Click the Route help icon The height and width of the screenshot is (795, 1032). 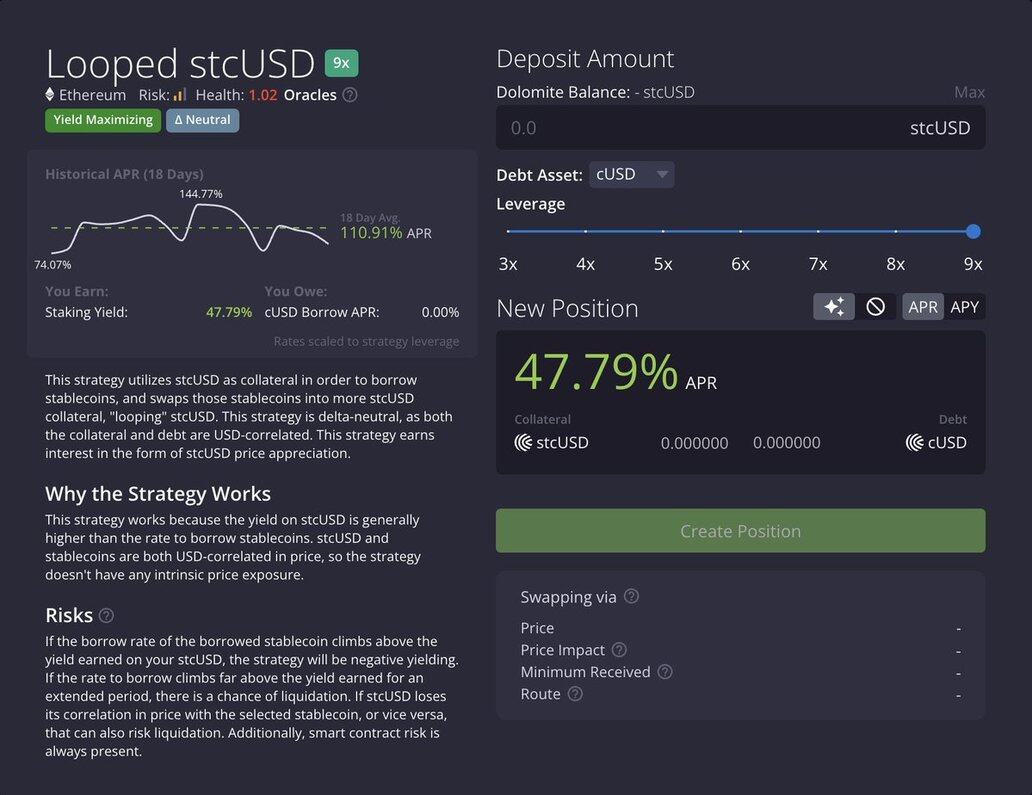[x=575, y=694]
